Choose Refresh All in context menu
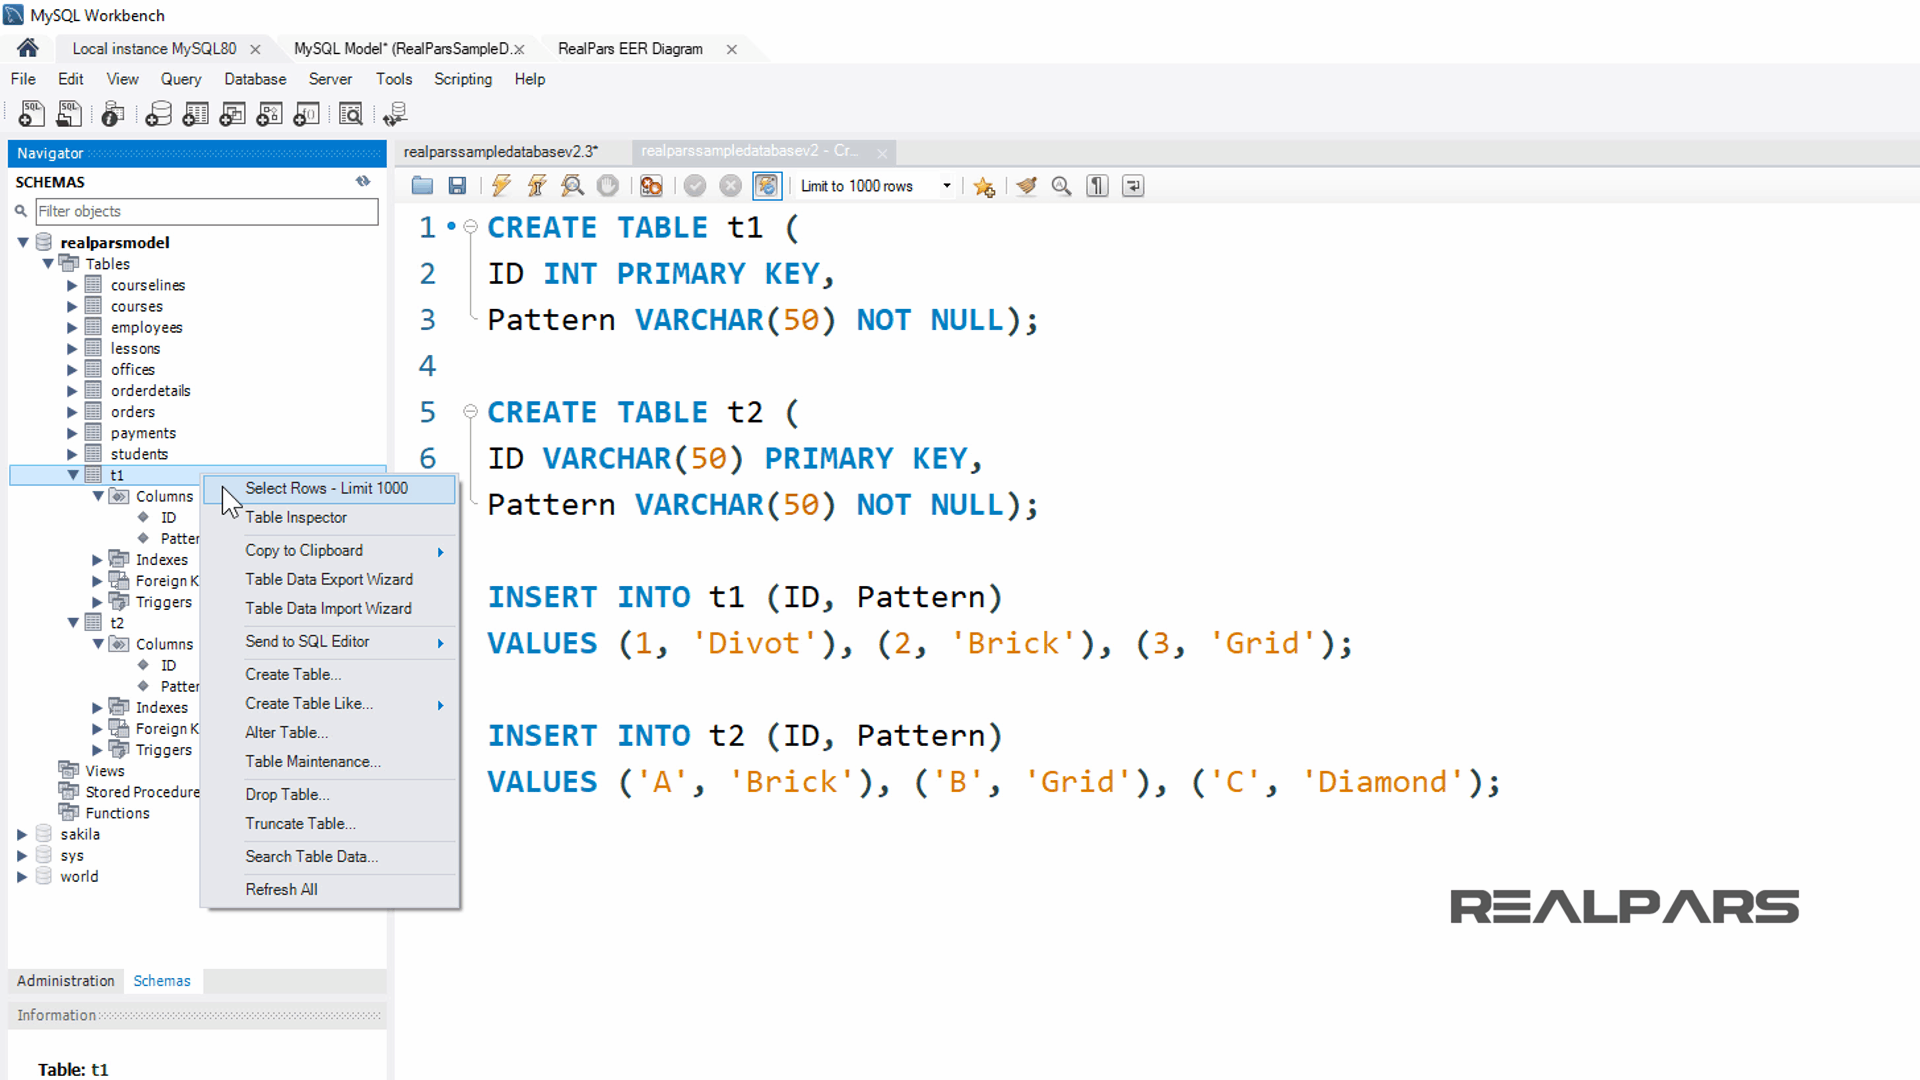Viewport: 1920px width, 1080px height. click(x=329, y=889)
